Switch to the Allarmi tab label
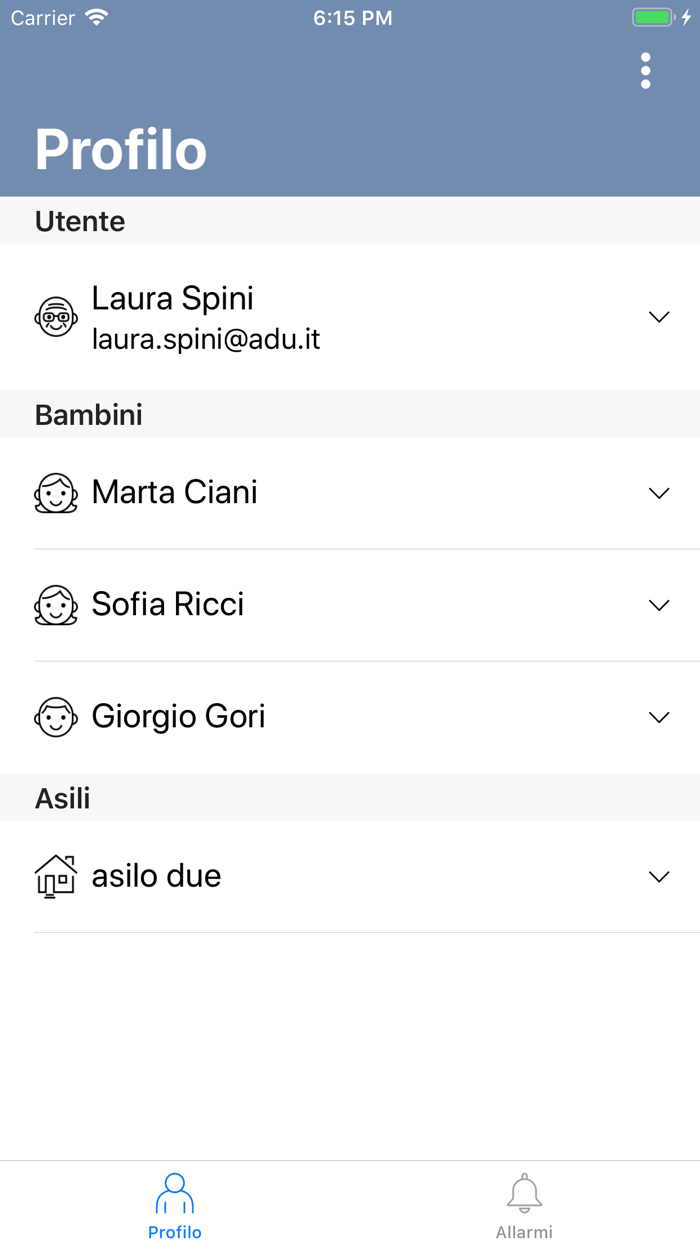Screen dimensions: 700x1244 pyautogui.click(x=524, y=1232)
